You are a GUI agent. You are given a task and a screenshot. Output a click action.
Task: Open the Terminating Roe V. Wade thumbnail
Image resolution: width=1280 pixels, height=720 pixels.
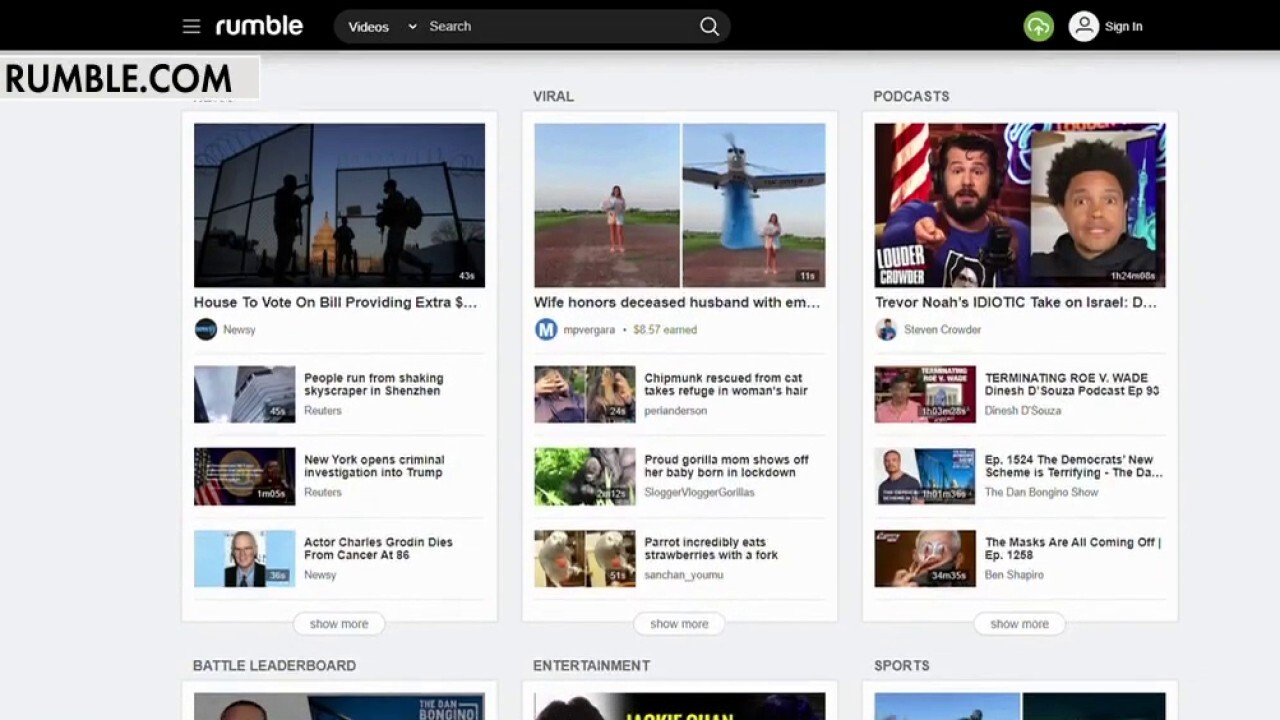click(x=925, y=394)
